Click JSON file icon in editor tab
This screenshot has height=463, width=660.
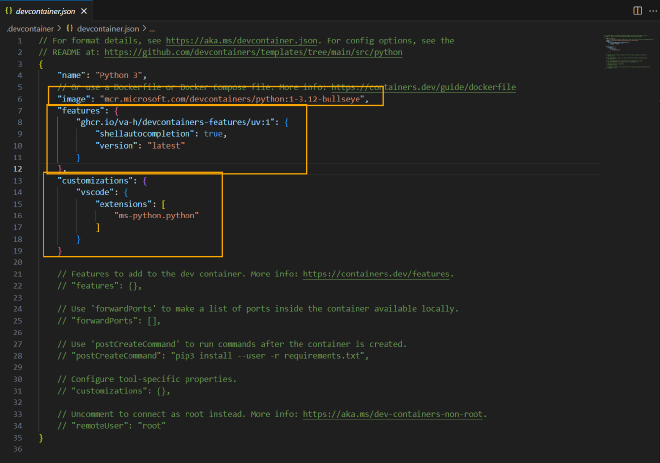[8, 11]
